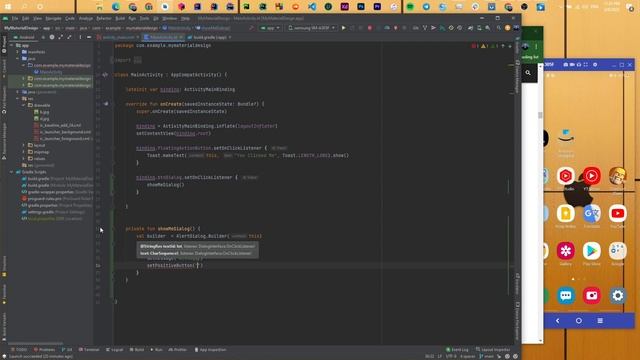
Task: Open the Problems tool window tab
Action: [x=44, y=350]
